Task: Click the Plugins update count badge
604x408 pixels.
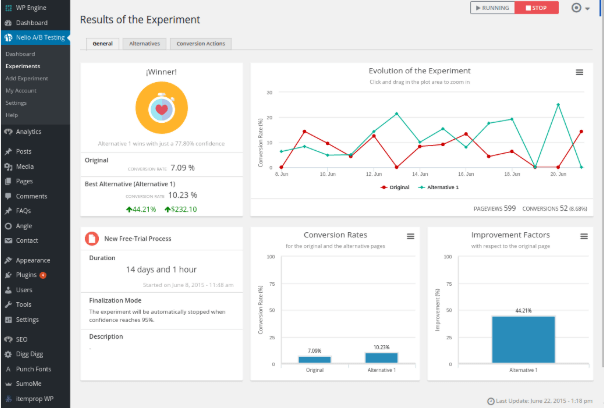Action: (43, 275)
